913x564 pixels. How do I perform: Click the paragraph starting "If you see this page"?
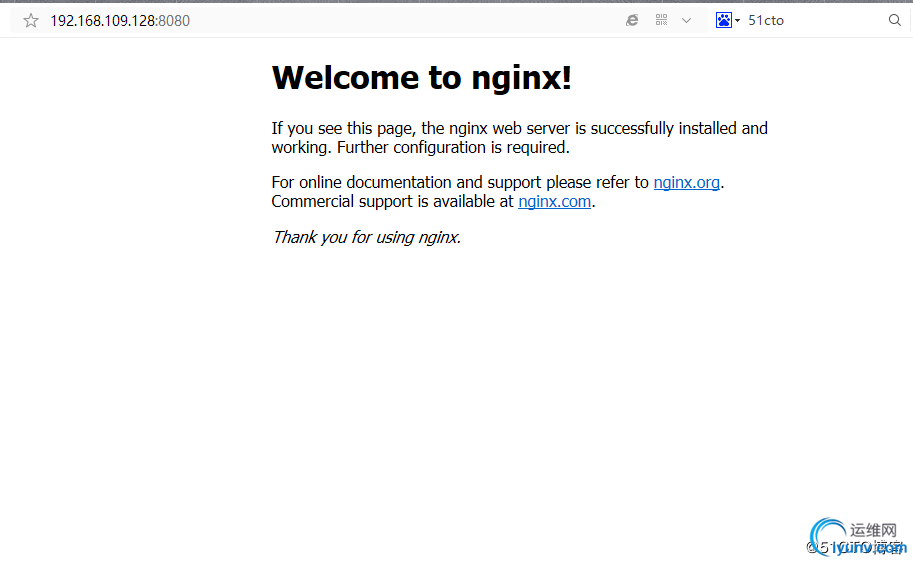point(519,138)
